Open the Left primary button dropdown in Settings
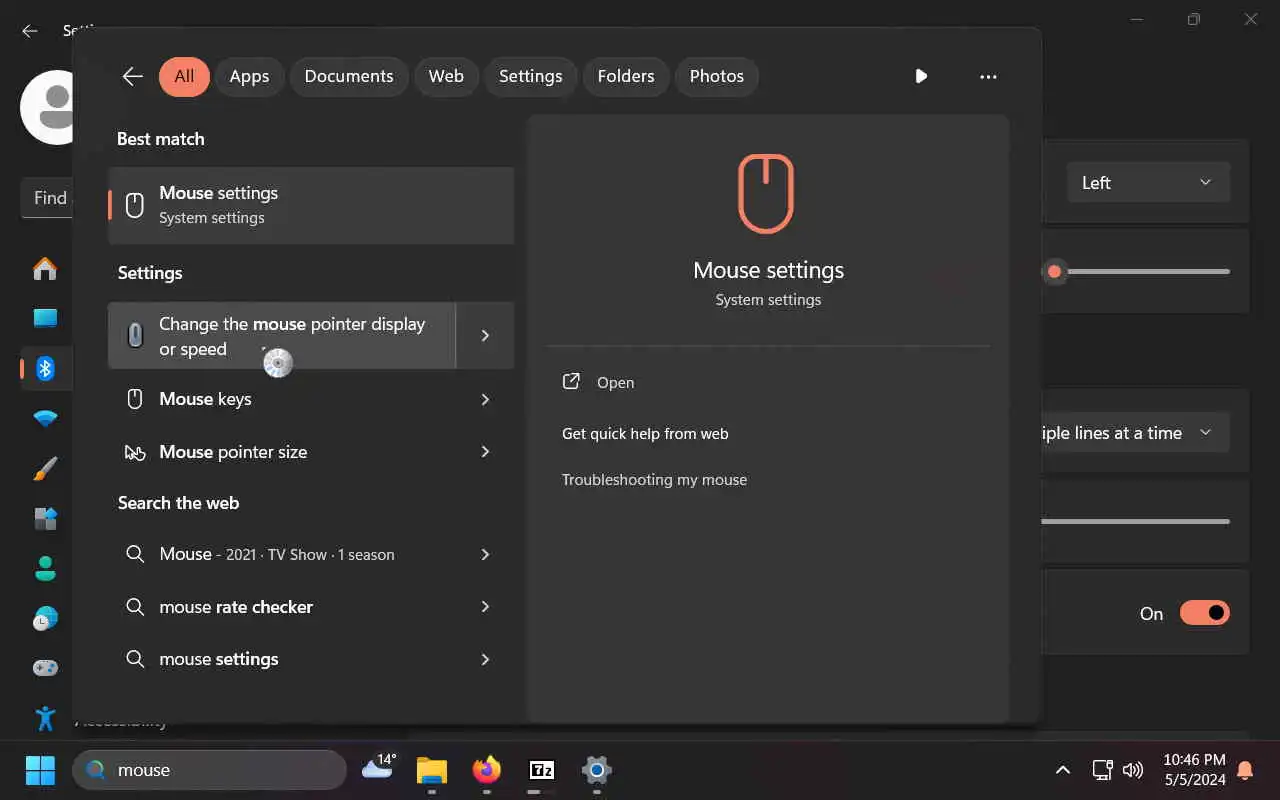Viewport: 1280px width, 800px height. click(1148, 183)
